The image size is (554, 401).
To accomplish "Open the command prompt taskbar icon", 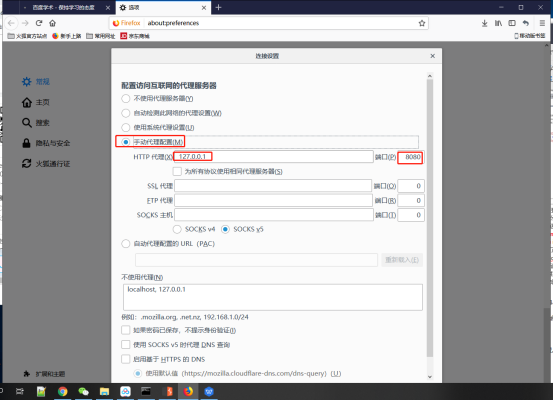I will pyautogui.click(x=146, y=391).
